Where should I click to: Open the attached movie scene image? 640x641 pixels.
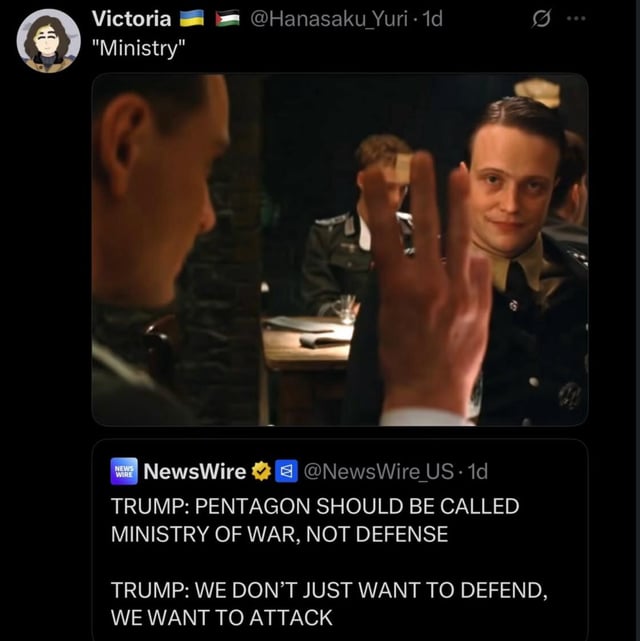[x=340, y=250]
